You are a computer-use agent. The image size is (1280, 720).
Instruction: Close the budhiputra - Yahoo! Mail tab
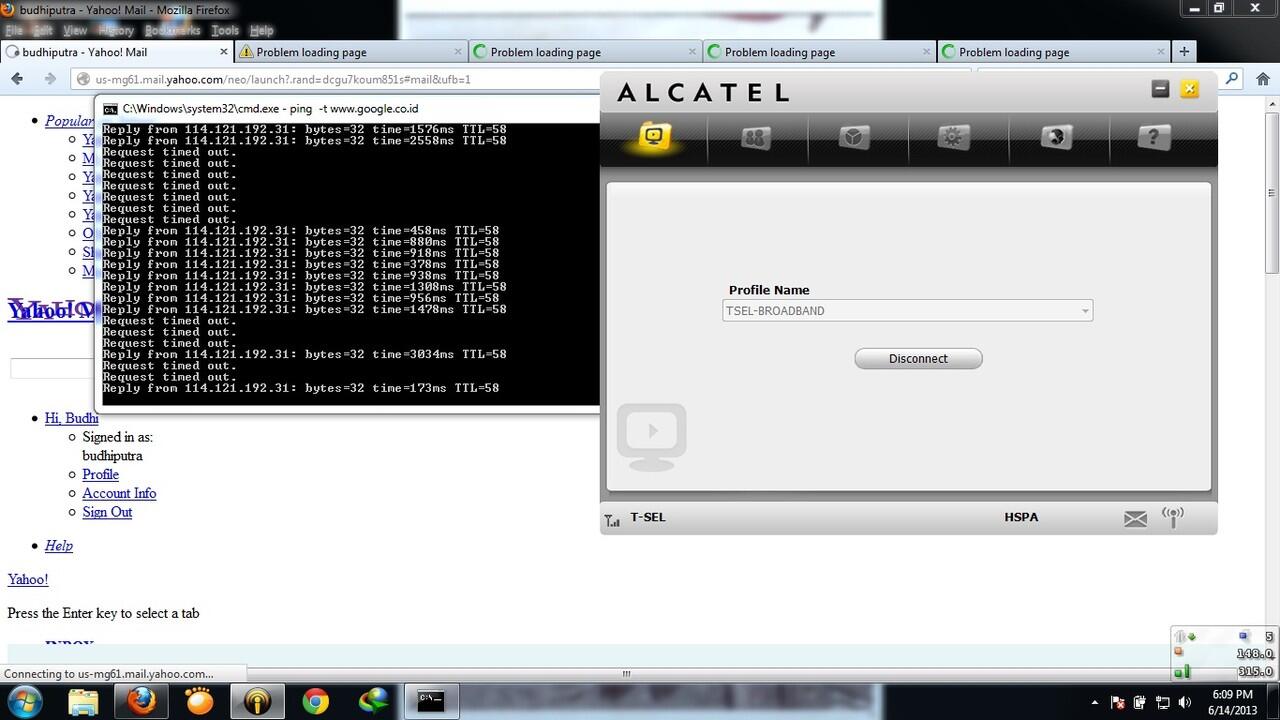click(224, 52)
